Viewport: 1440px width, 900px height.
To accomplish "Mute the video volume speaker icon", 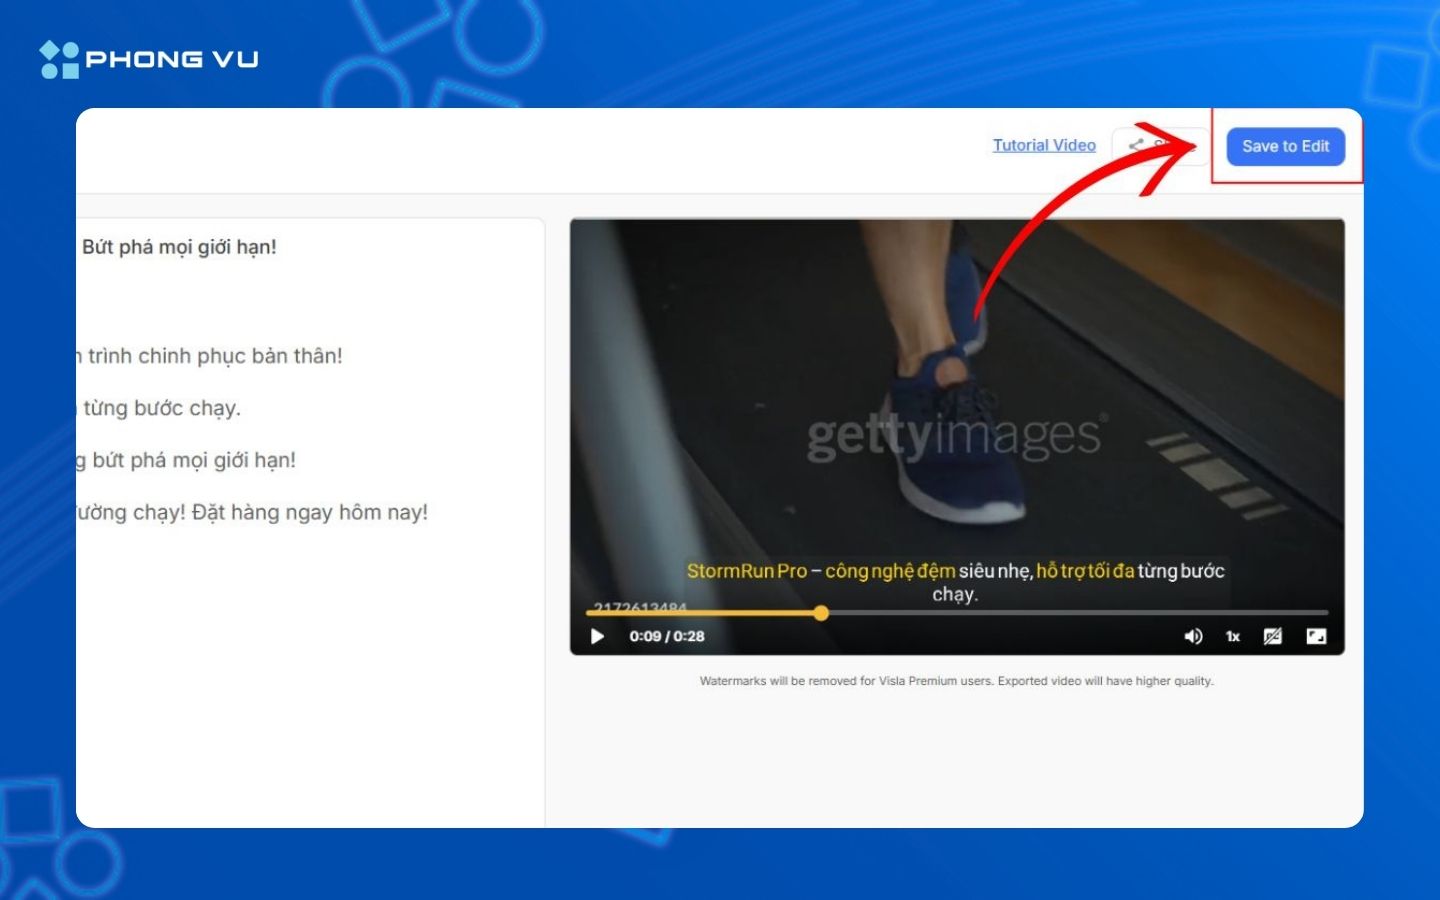I will [1193, 636].
